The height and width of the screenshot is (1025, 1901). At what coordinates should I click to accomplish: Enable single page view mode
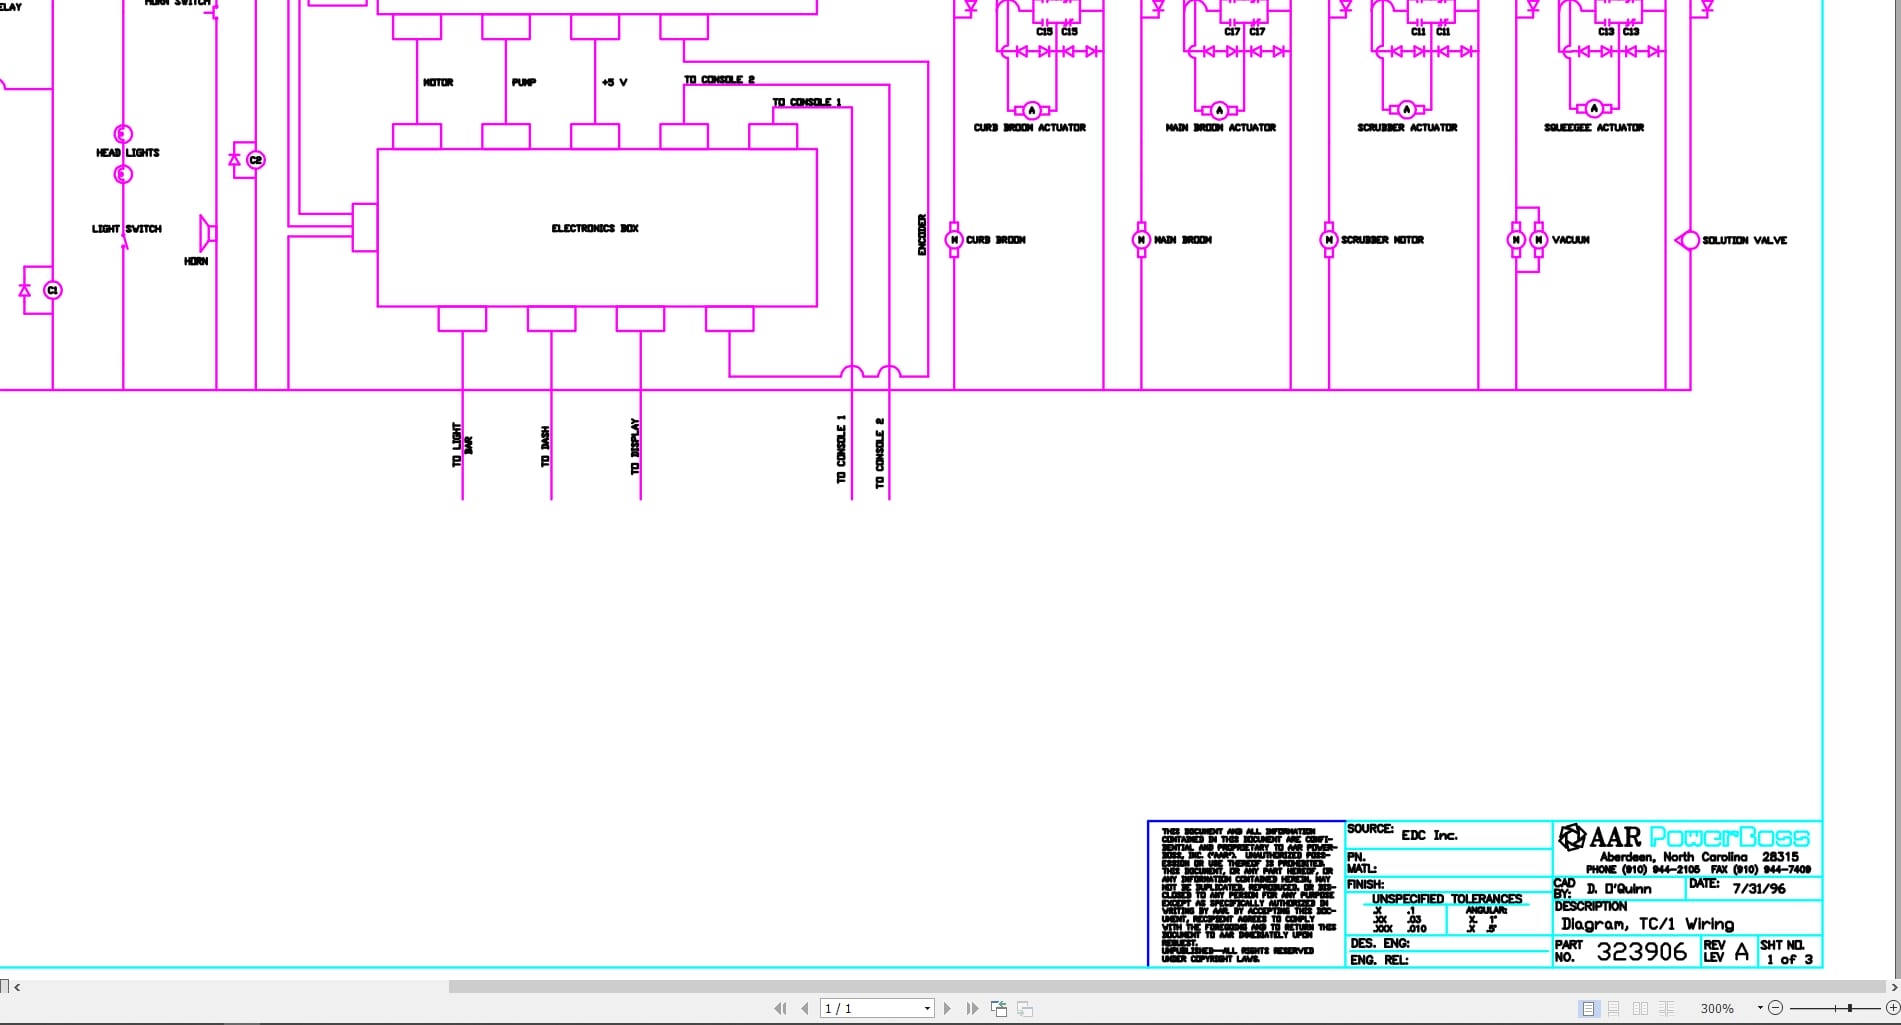click(1588, 1008)
